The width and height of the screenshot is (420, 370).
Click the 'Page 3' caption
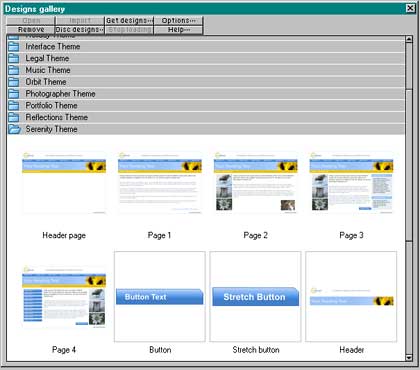pyautogui.click(x=351, y=235)
